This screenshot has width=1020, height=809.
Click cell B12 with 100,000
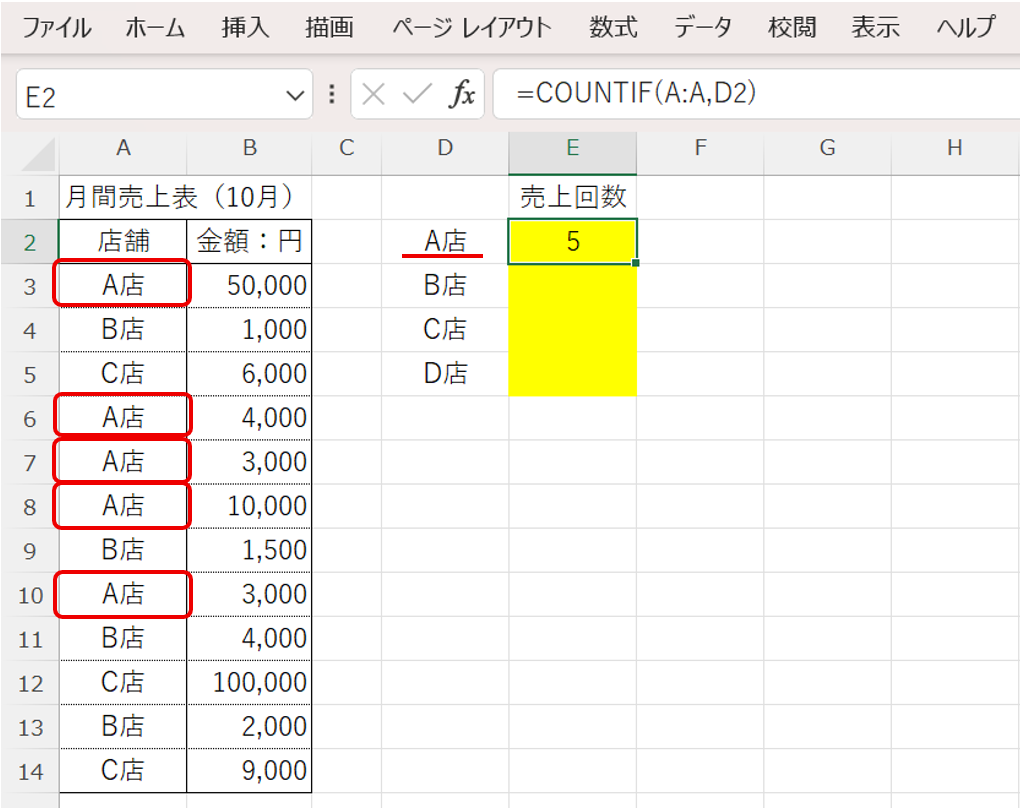pyautogui.click(x=249, y=683)
